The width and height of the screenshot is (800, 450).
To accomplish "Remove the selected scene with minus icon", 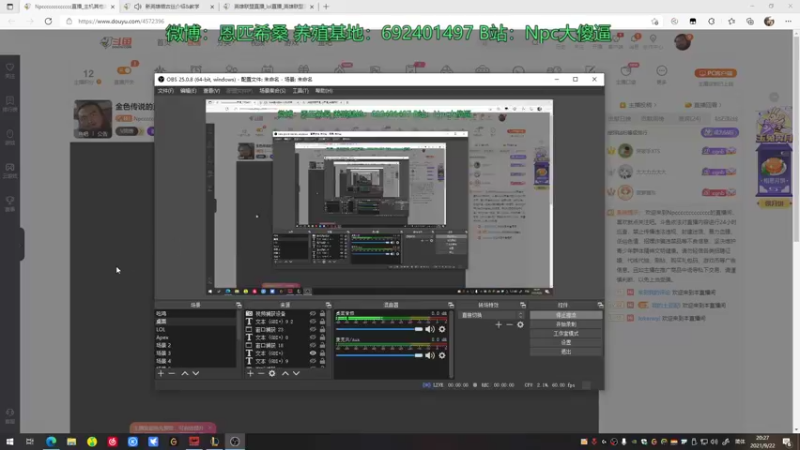I will coord(171,373).
